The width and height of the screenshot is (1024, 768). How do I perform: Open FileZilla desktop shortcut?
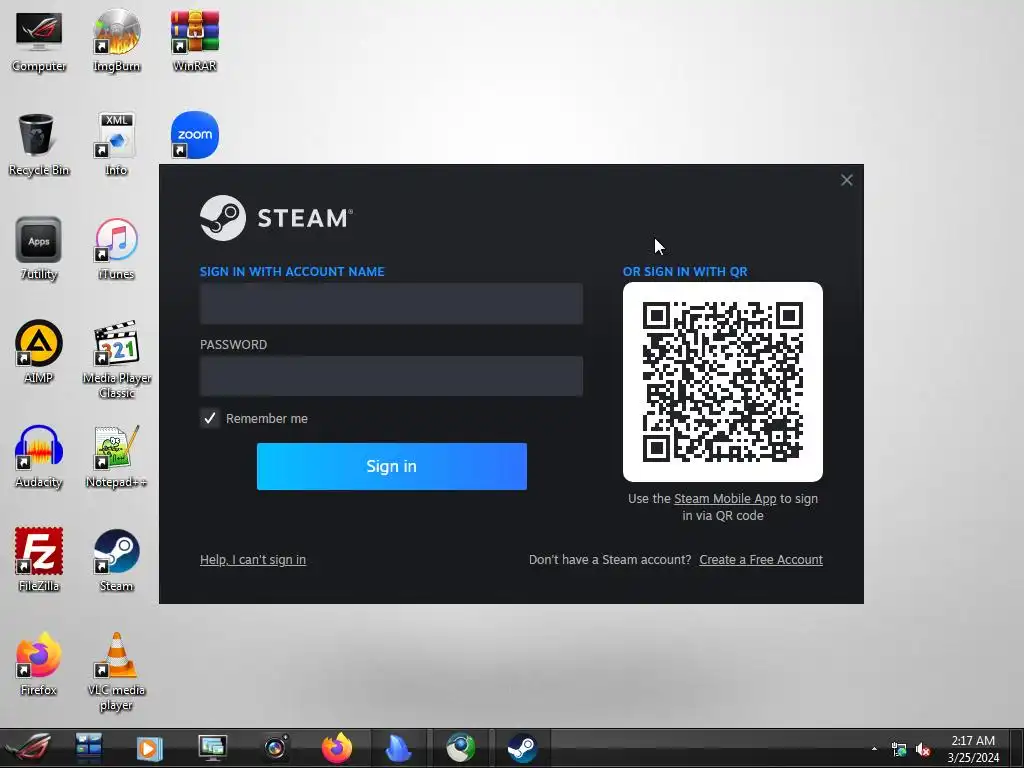(x=39, y=560)
